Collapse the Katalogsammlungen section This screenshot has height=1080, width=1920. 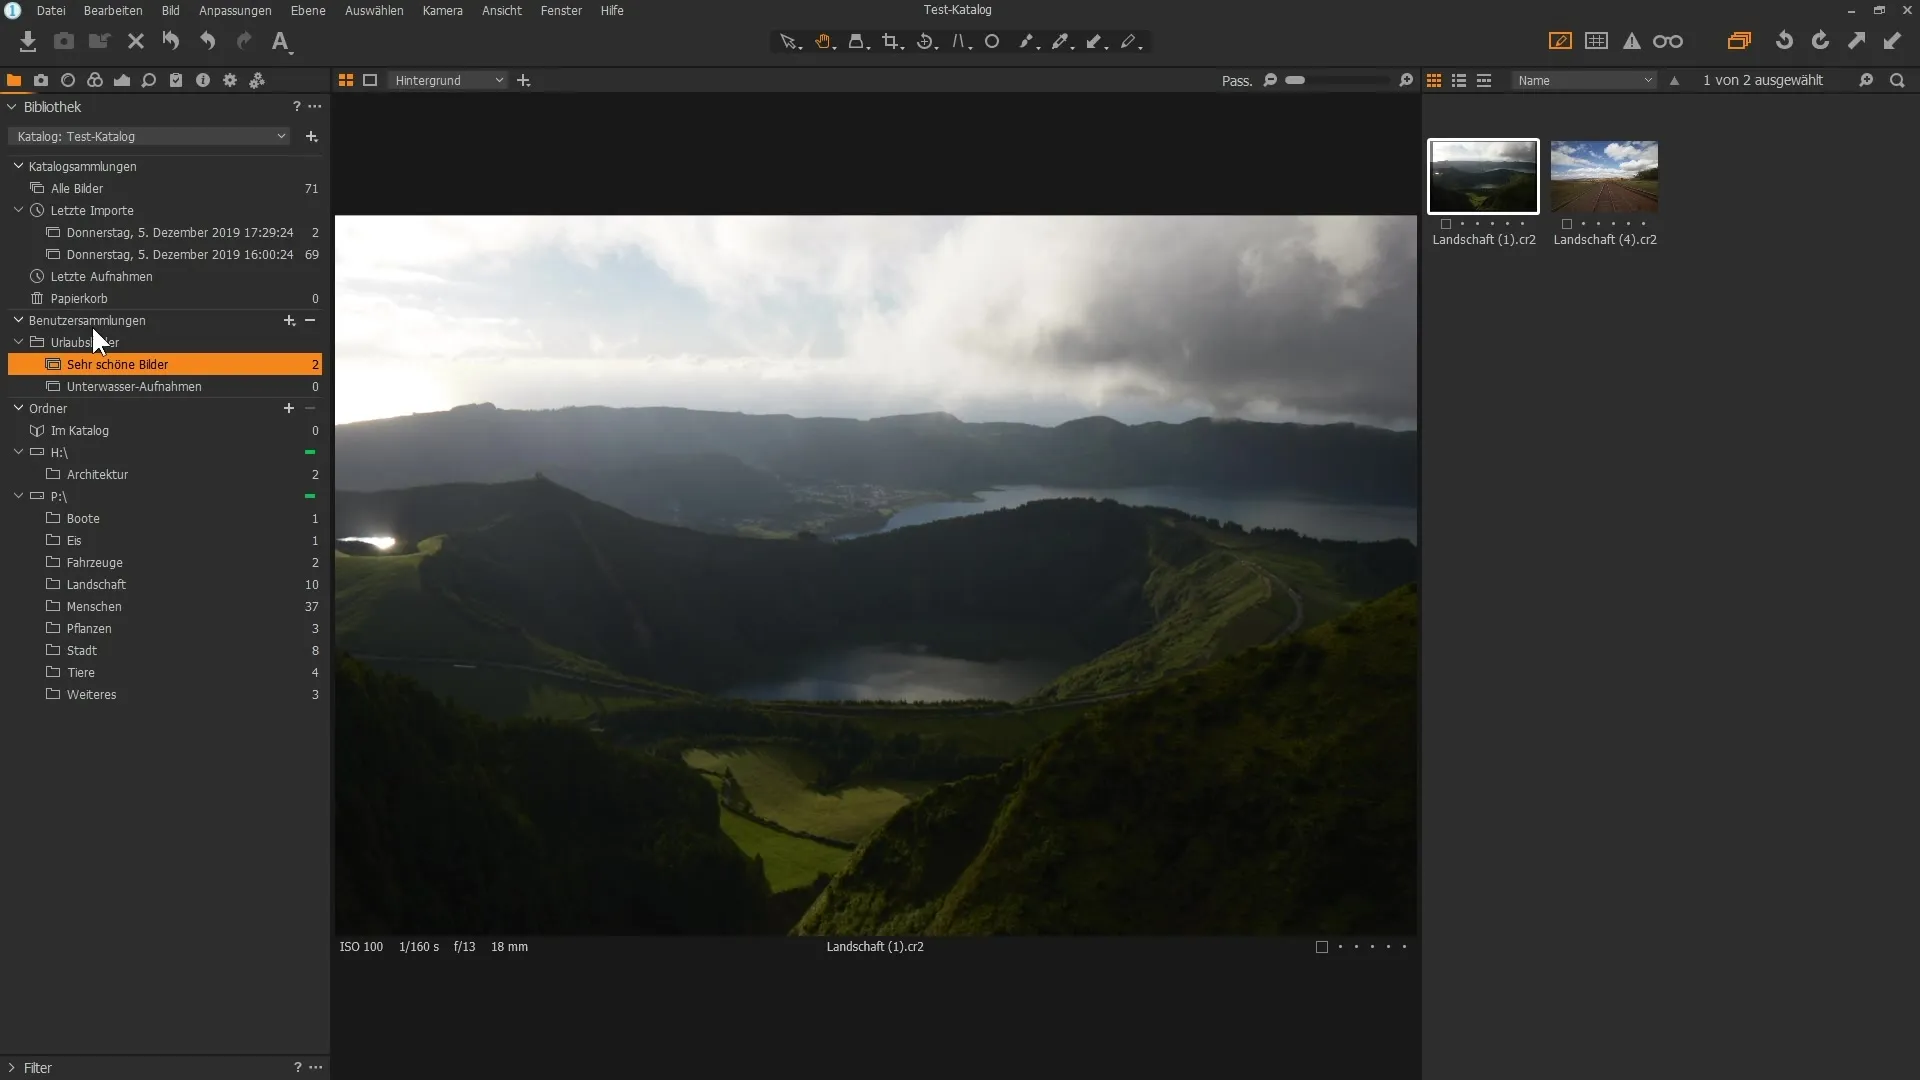[x=18, y=166]
